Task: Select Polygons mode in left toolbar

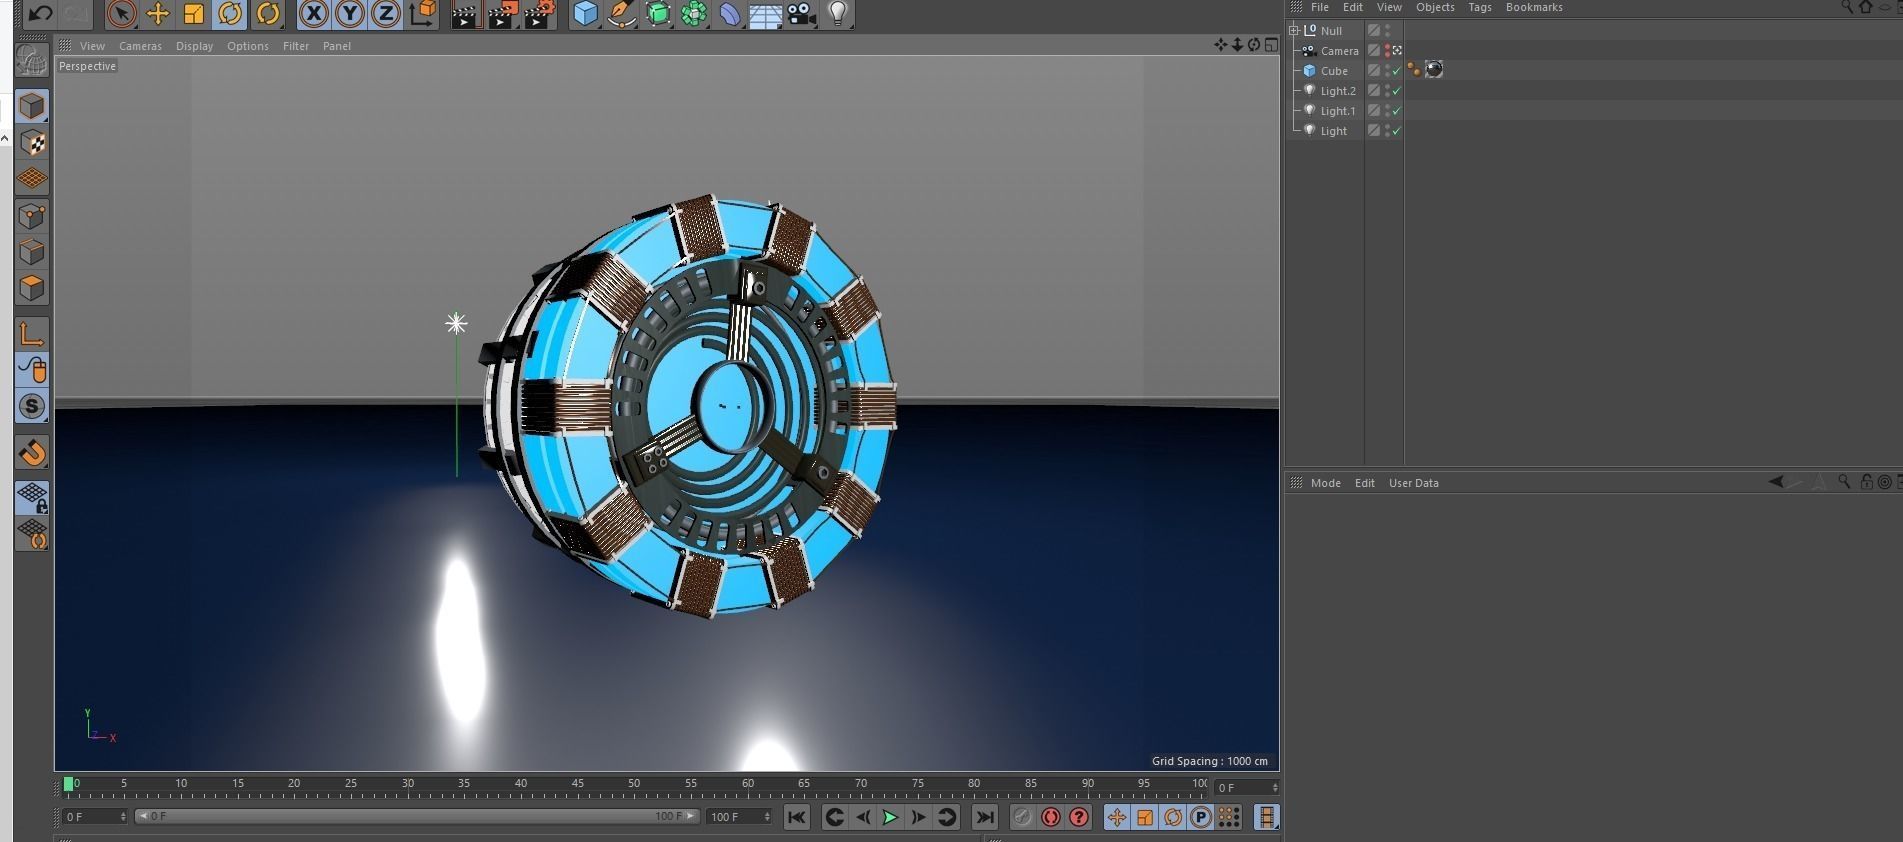Action: (x=32, y=288)
